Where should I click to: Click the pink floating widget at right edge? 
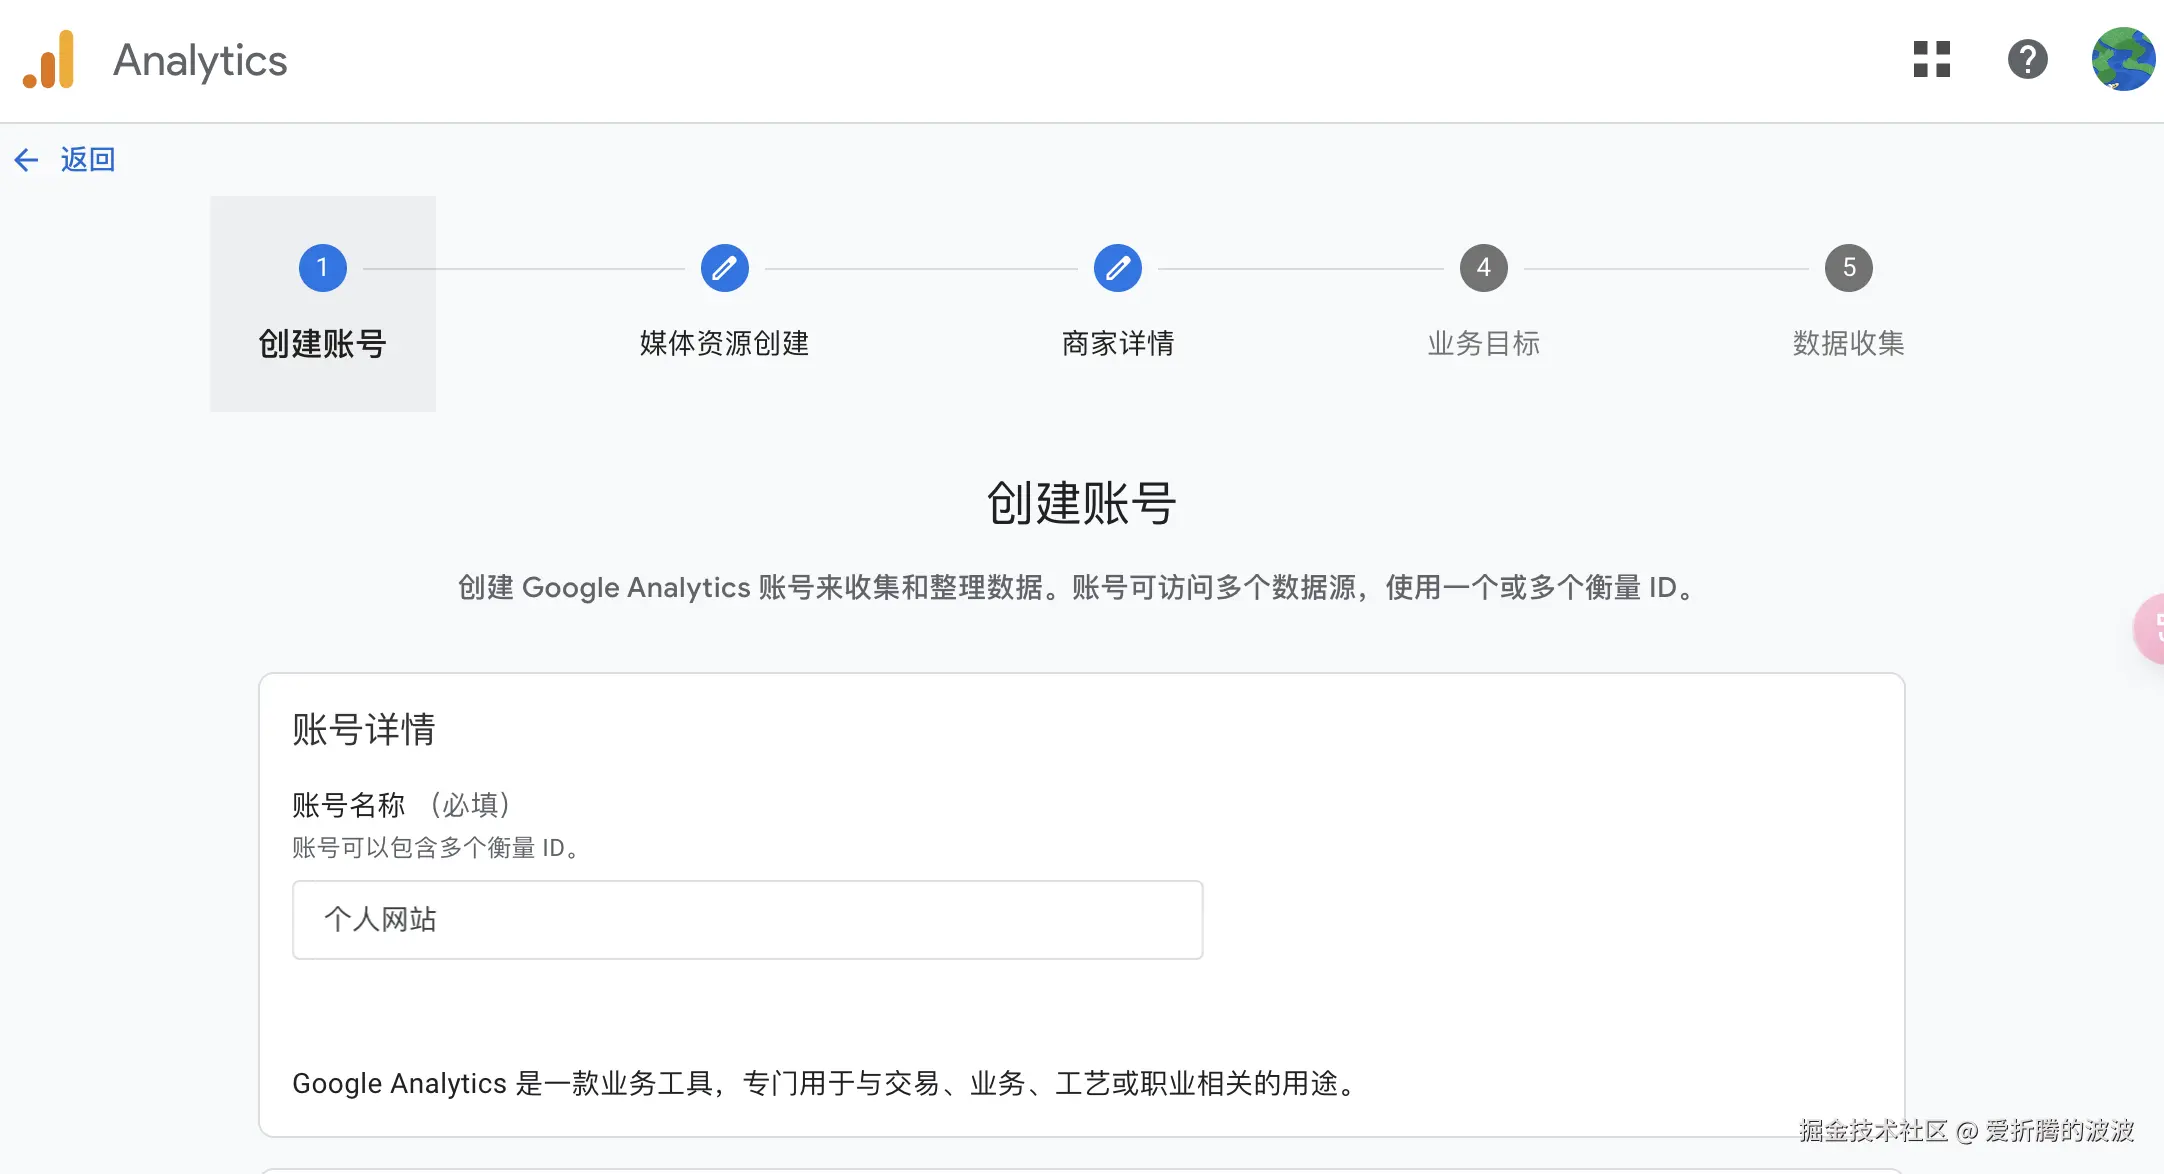click(2149, 629)
